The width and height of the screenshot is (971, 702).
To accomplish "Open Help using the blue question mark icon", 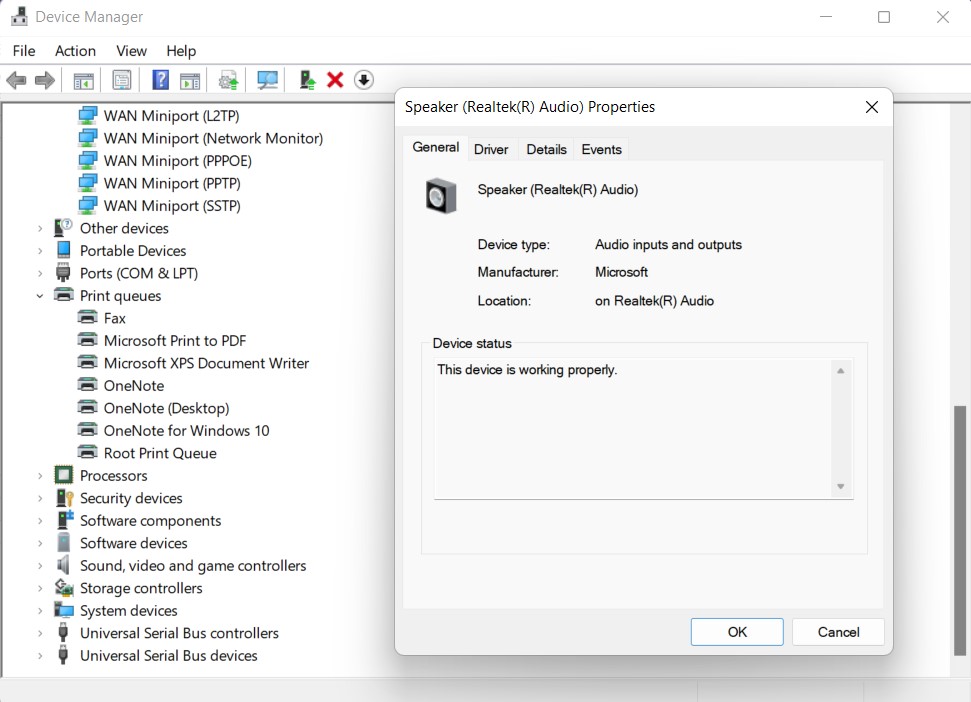I will pyautogui.click(x=161, y=79).
